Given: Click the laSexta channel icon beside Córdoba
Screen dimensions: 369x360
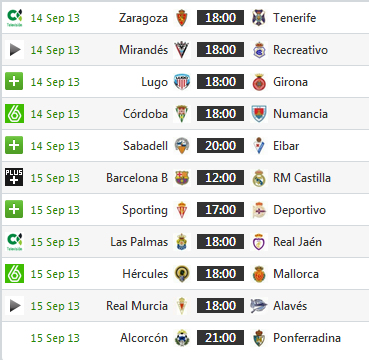Looking at the screenshot, I should coord(14,114).
